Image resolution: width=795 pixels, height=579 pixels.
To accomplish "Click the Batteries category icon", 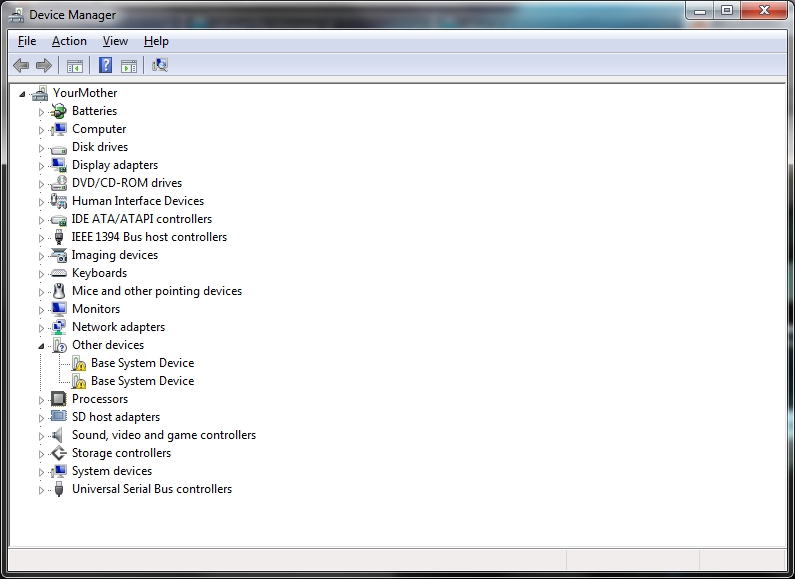I will tap(59, 111).
